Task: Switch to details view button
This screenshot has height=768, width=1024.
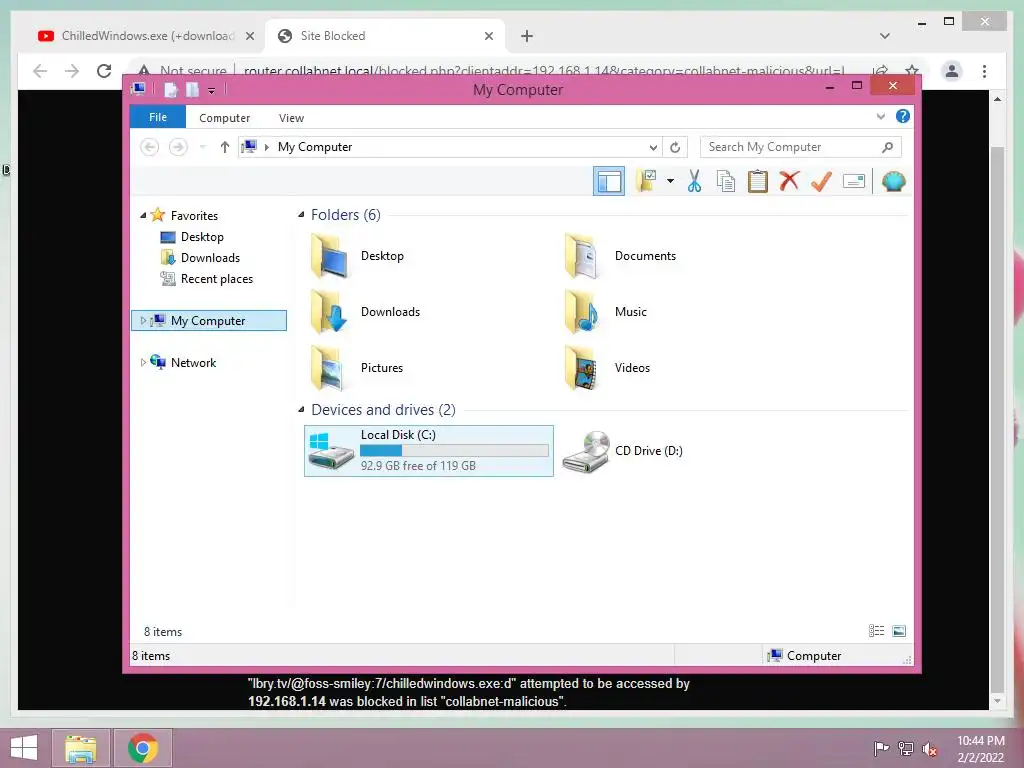Action: (876, 630)
